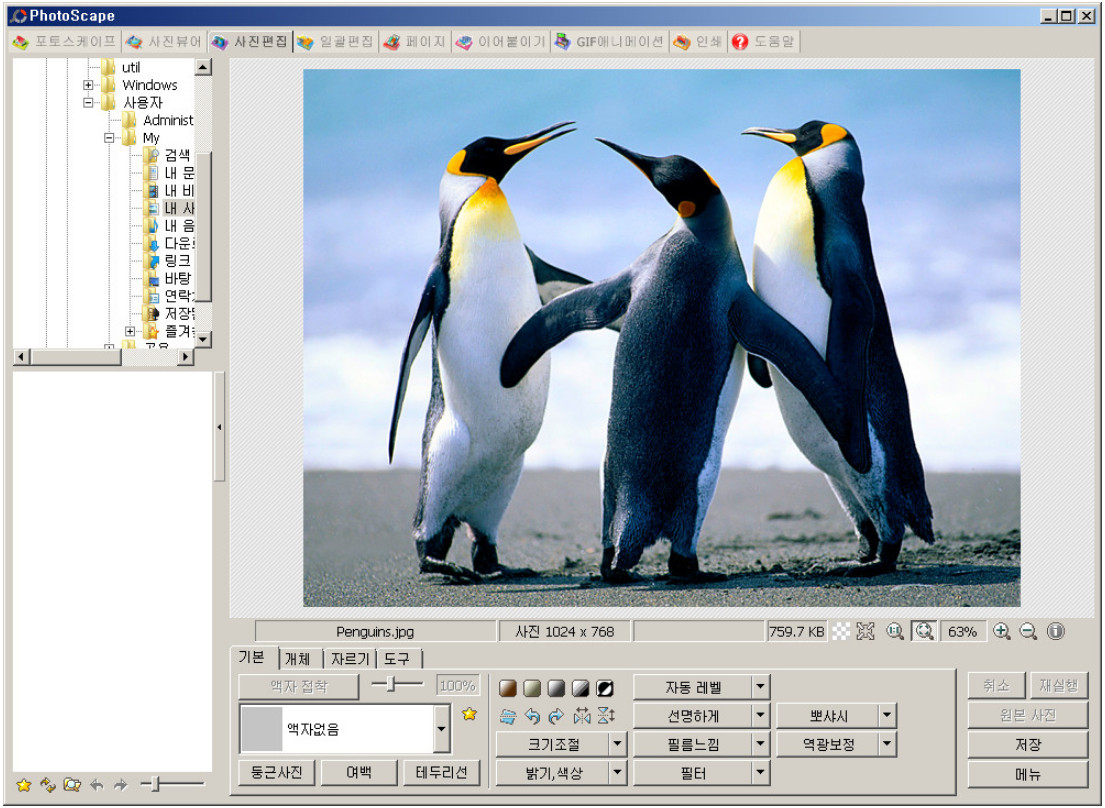
Task: Open the 크기조절 dropdown arrow
Action: click(617, 744)
